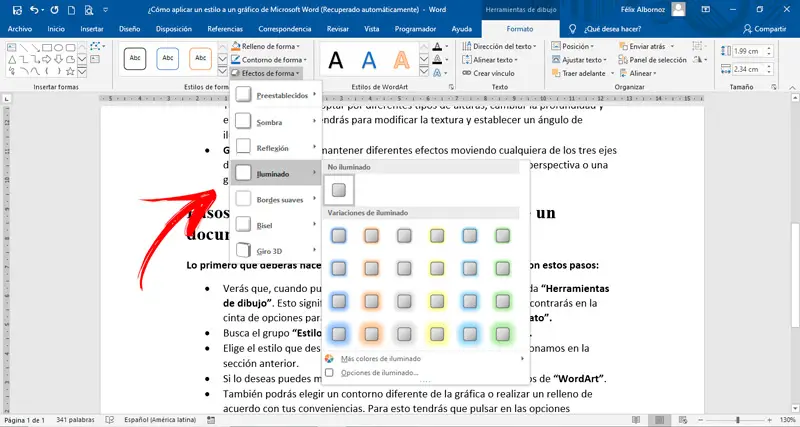Switch to the Diseño tab
800x427 pixels.
pos(130,29)
